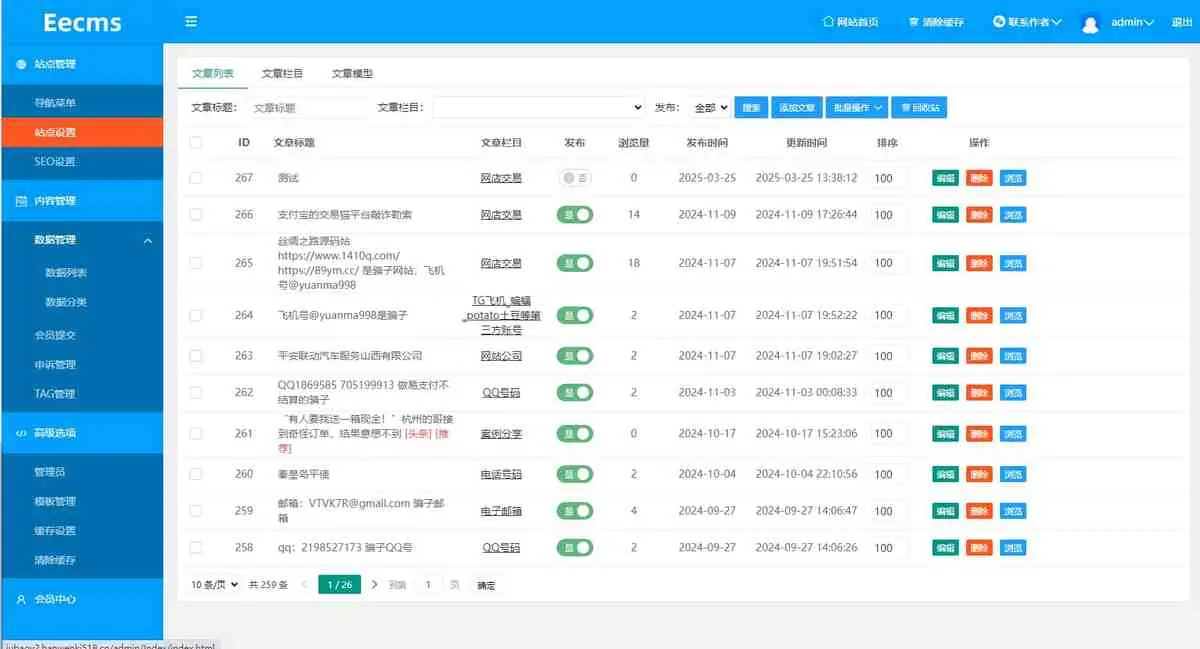1200x649 pixels.
Task: Check the checkbox for article 262
Action: pyautogui.click(x=196, y=392)
